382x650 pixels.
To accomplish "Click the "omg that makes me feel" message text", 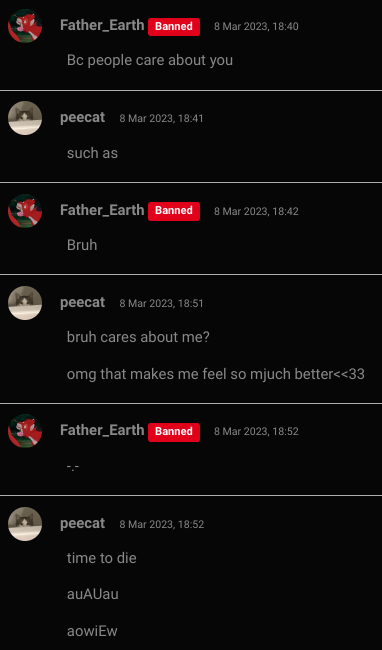I will (216, 374).
